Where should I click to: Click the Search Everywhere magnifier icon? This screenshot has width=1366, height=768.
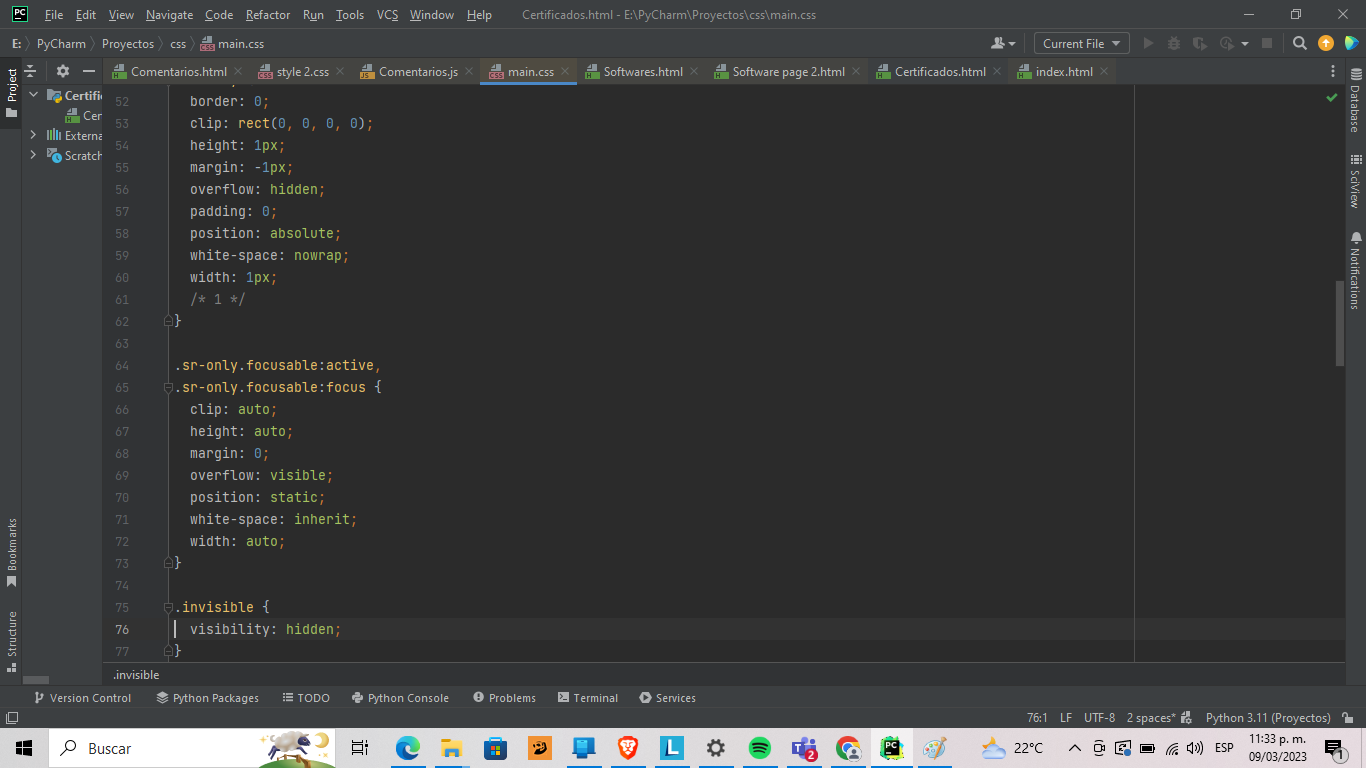[1299, 43]
